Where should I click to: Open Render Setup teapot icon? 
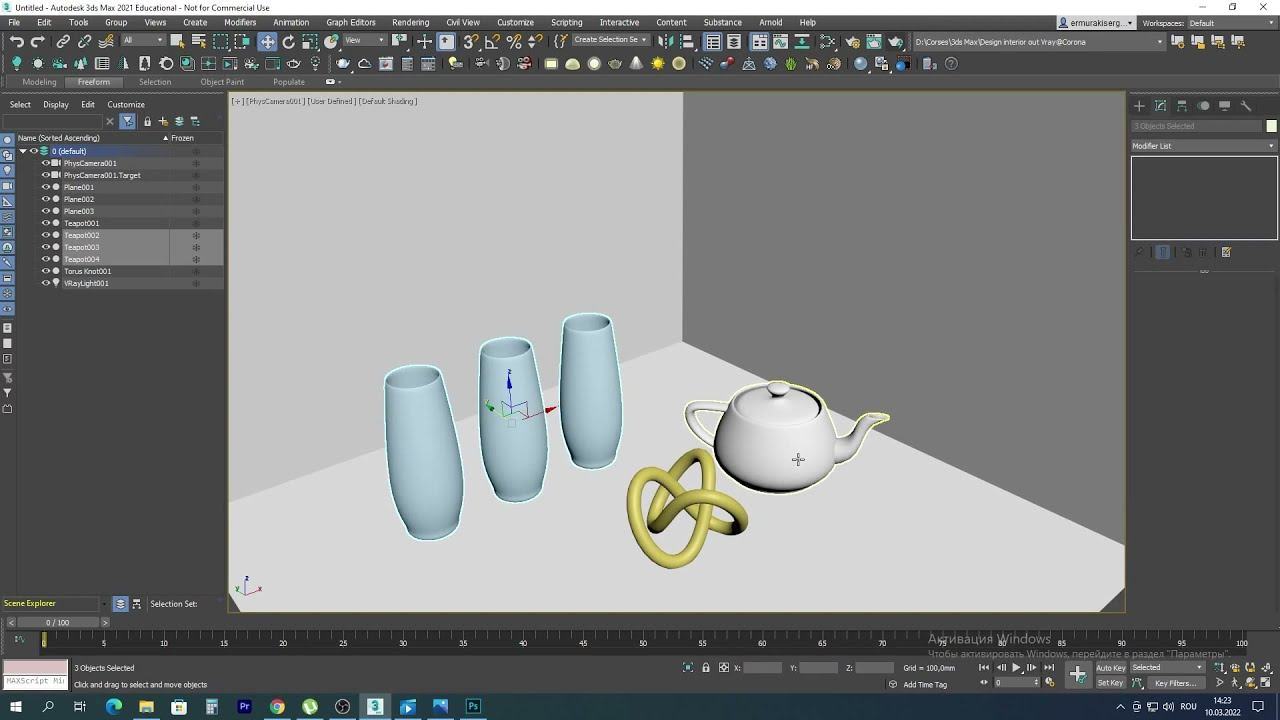[x=852, y=41]
